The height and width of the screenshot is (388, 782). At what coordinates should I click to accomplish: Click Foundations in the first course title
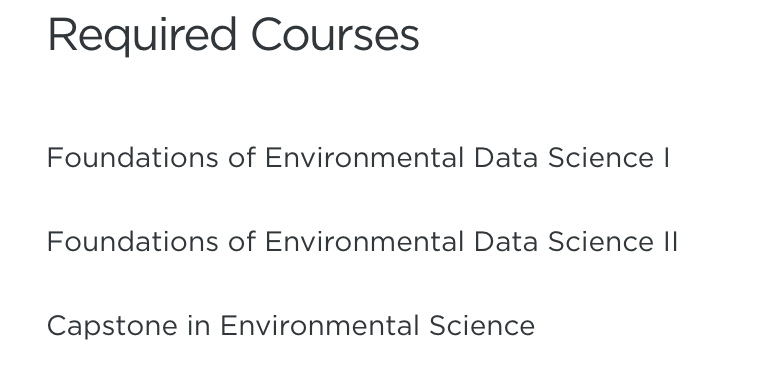click(133, 158)
